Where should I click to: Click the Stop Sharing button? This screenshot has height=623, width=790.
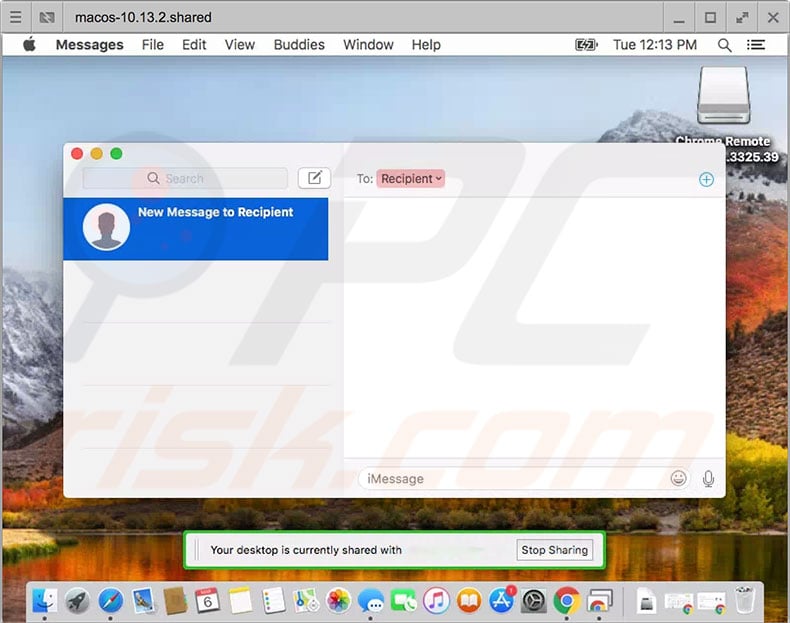click(x=554, y=550)
